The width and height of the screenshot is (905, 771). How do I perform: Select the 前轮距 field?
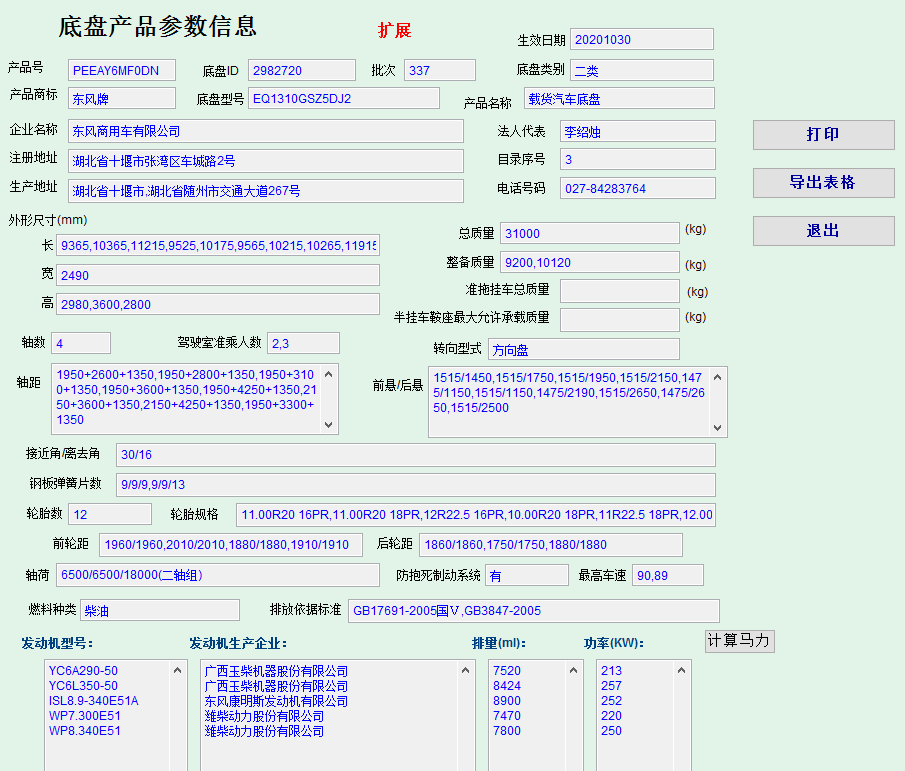[231, 545]
